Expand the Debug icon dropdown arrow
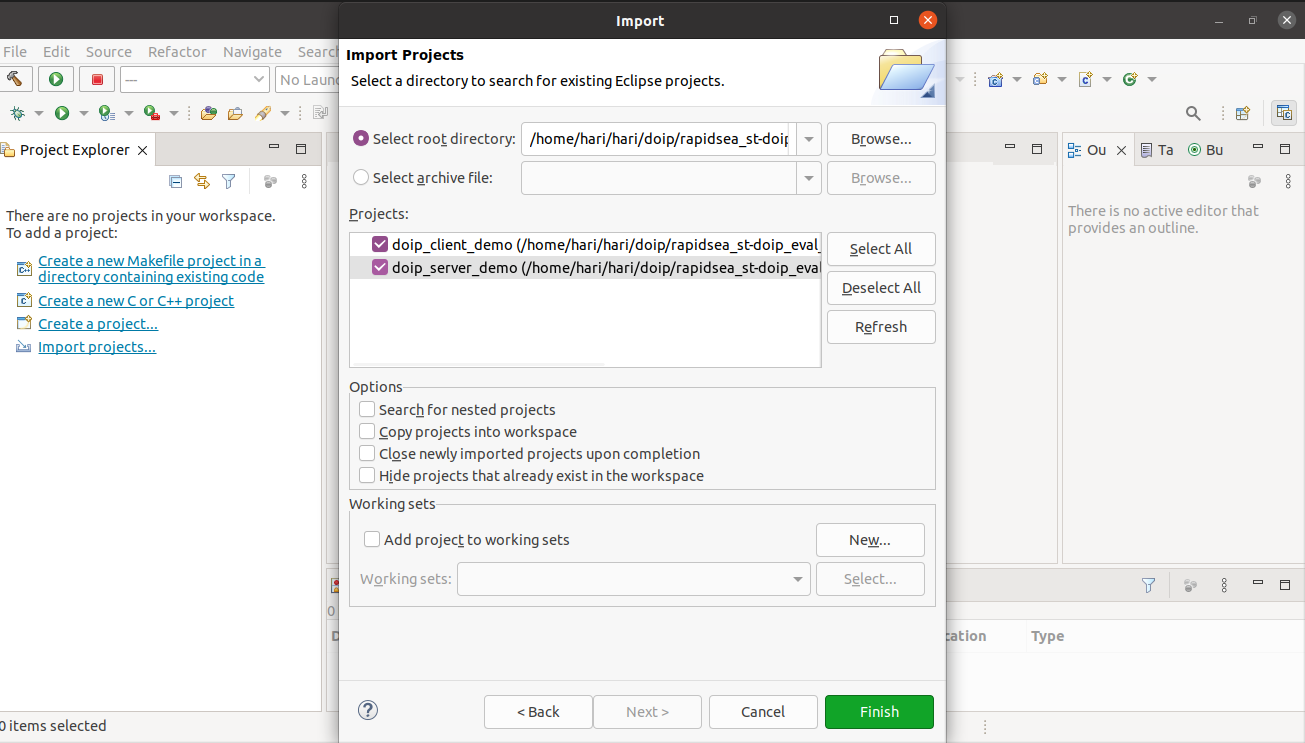The height and width of the screenshot is (743, 1305). tap(39, 113)
